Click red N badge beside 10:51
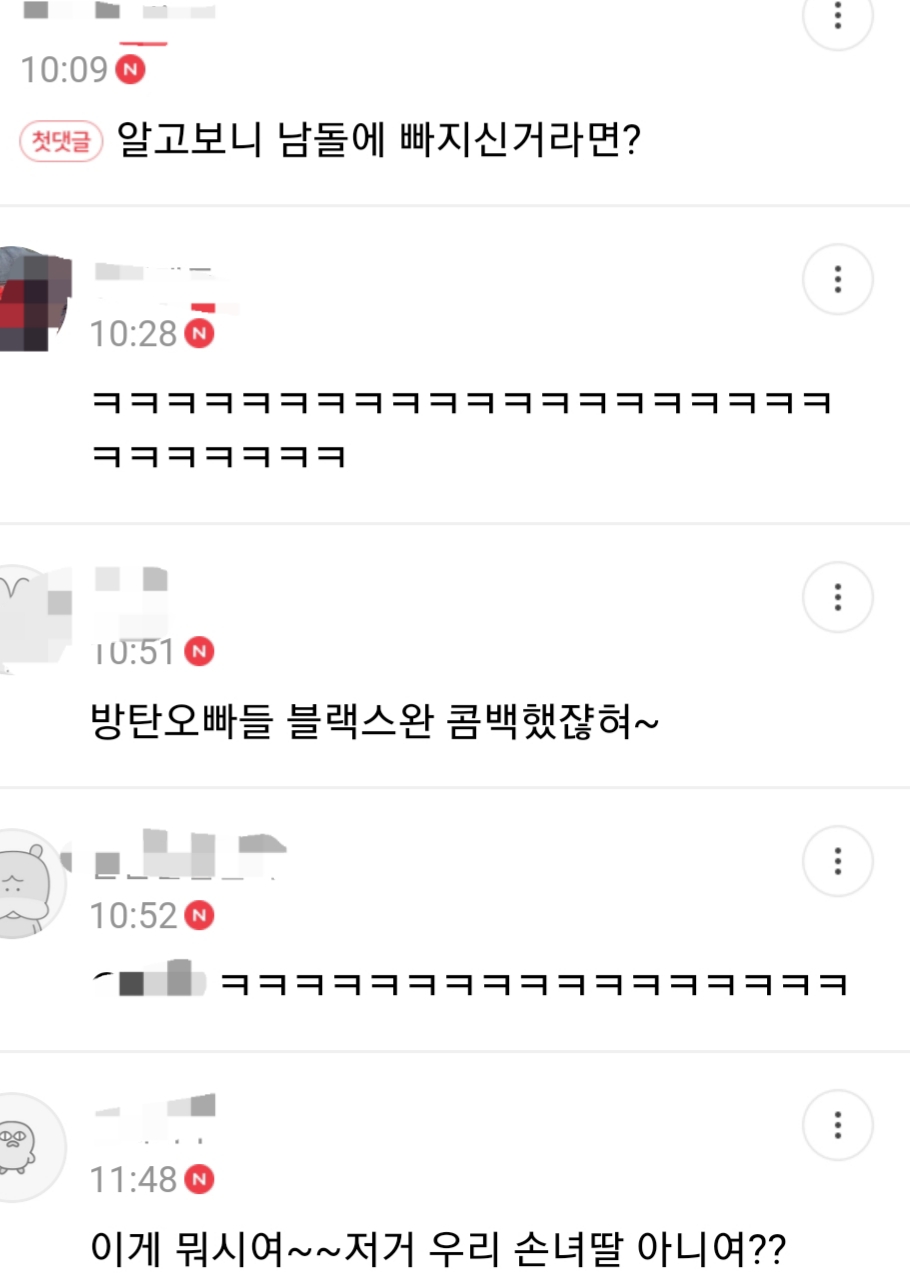910x1282 pixels. tap(200, 652)
